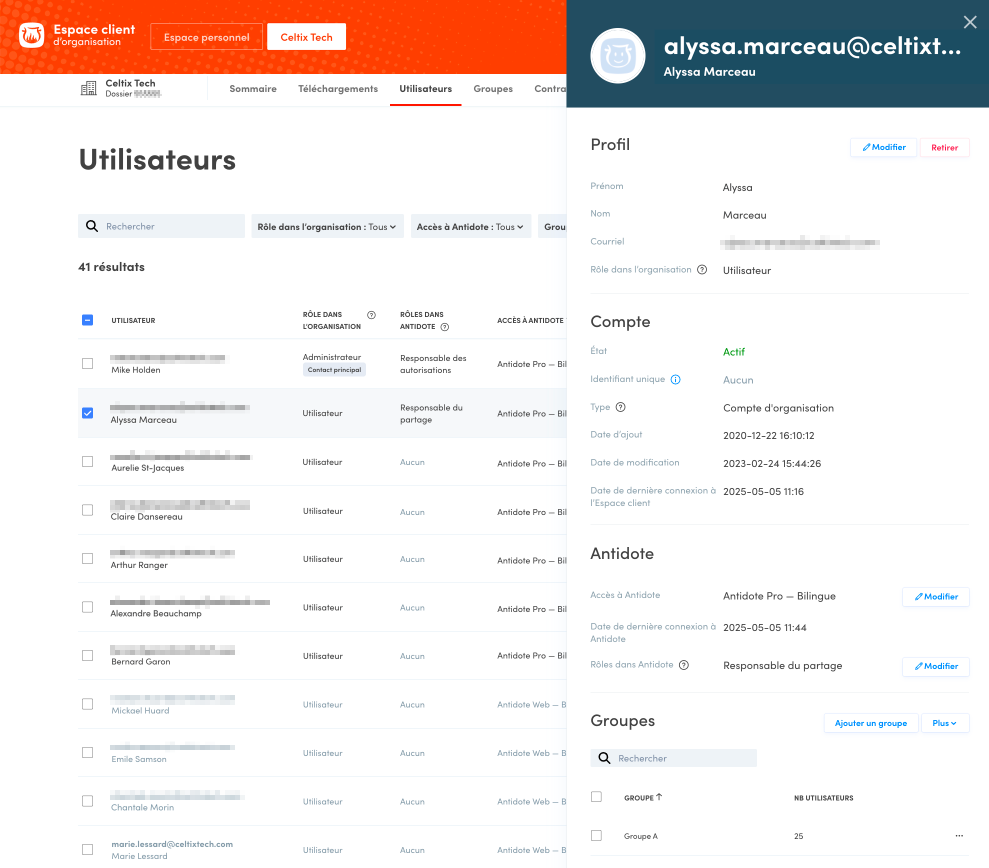Click the Antidote logo in the header
The image size is (989, 868).
point(32,36)
